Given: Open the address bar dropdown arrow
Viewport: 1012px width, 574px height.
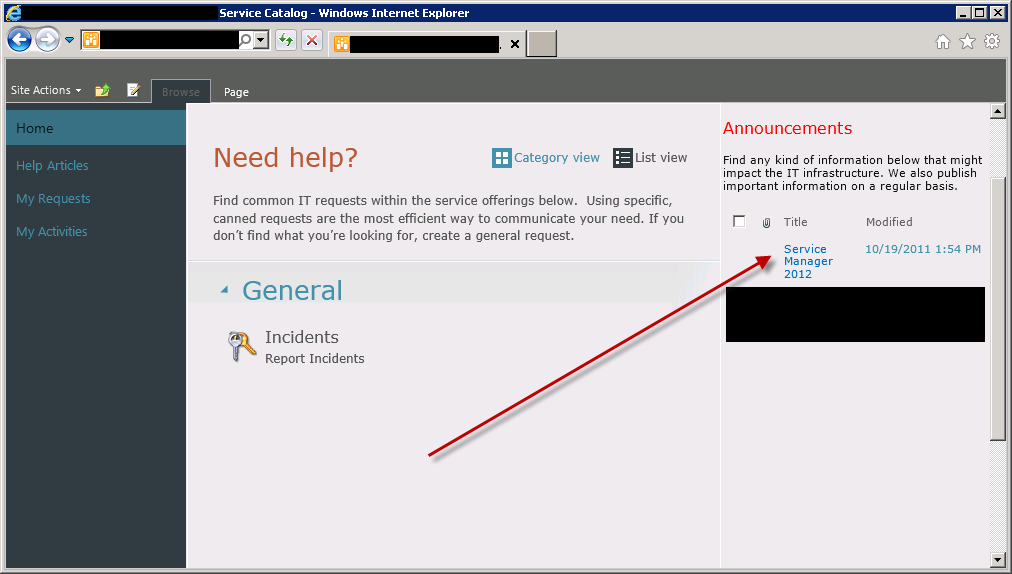Looking at the screenshot, I should click(262, 40).
